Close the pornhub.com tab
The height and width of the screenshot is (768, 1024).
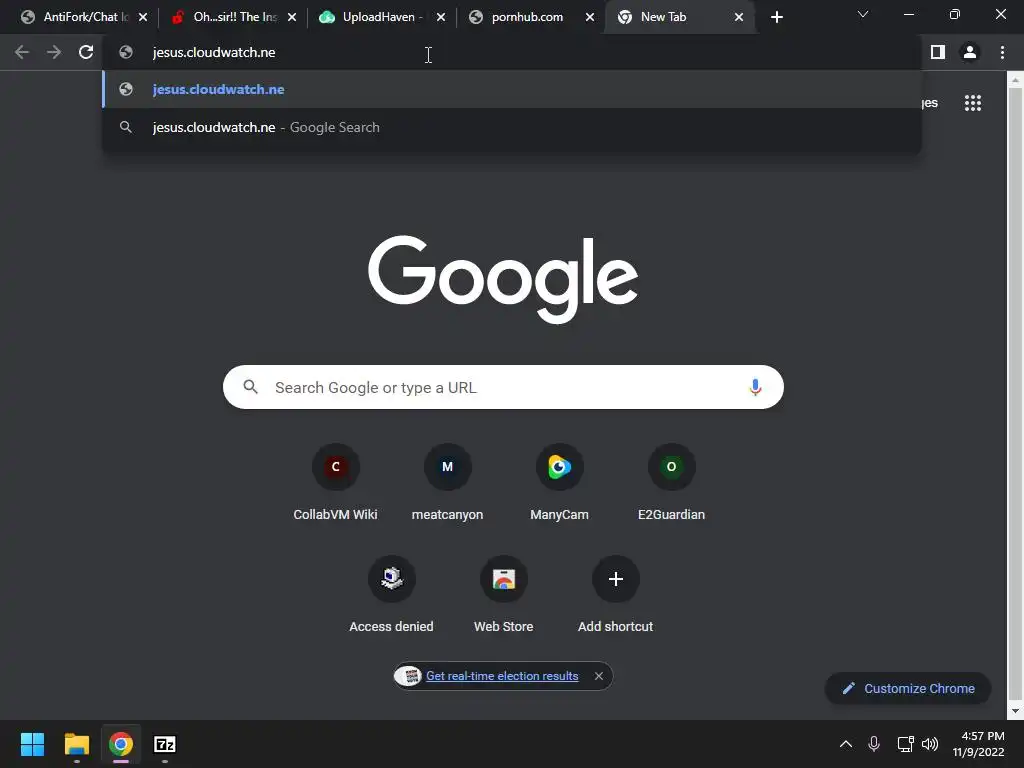590,18
